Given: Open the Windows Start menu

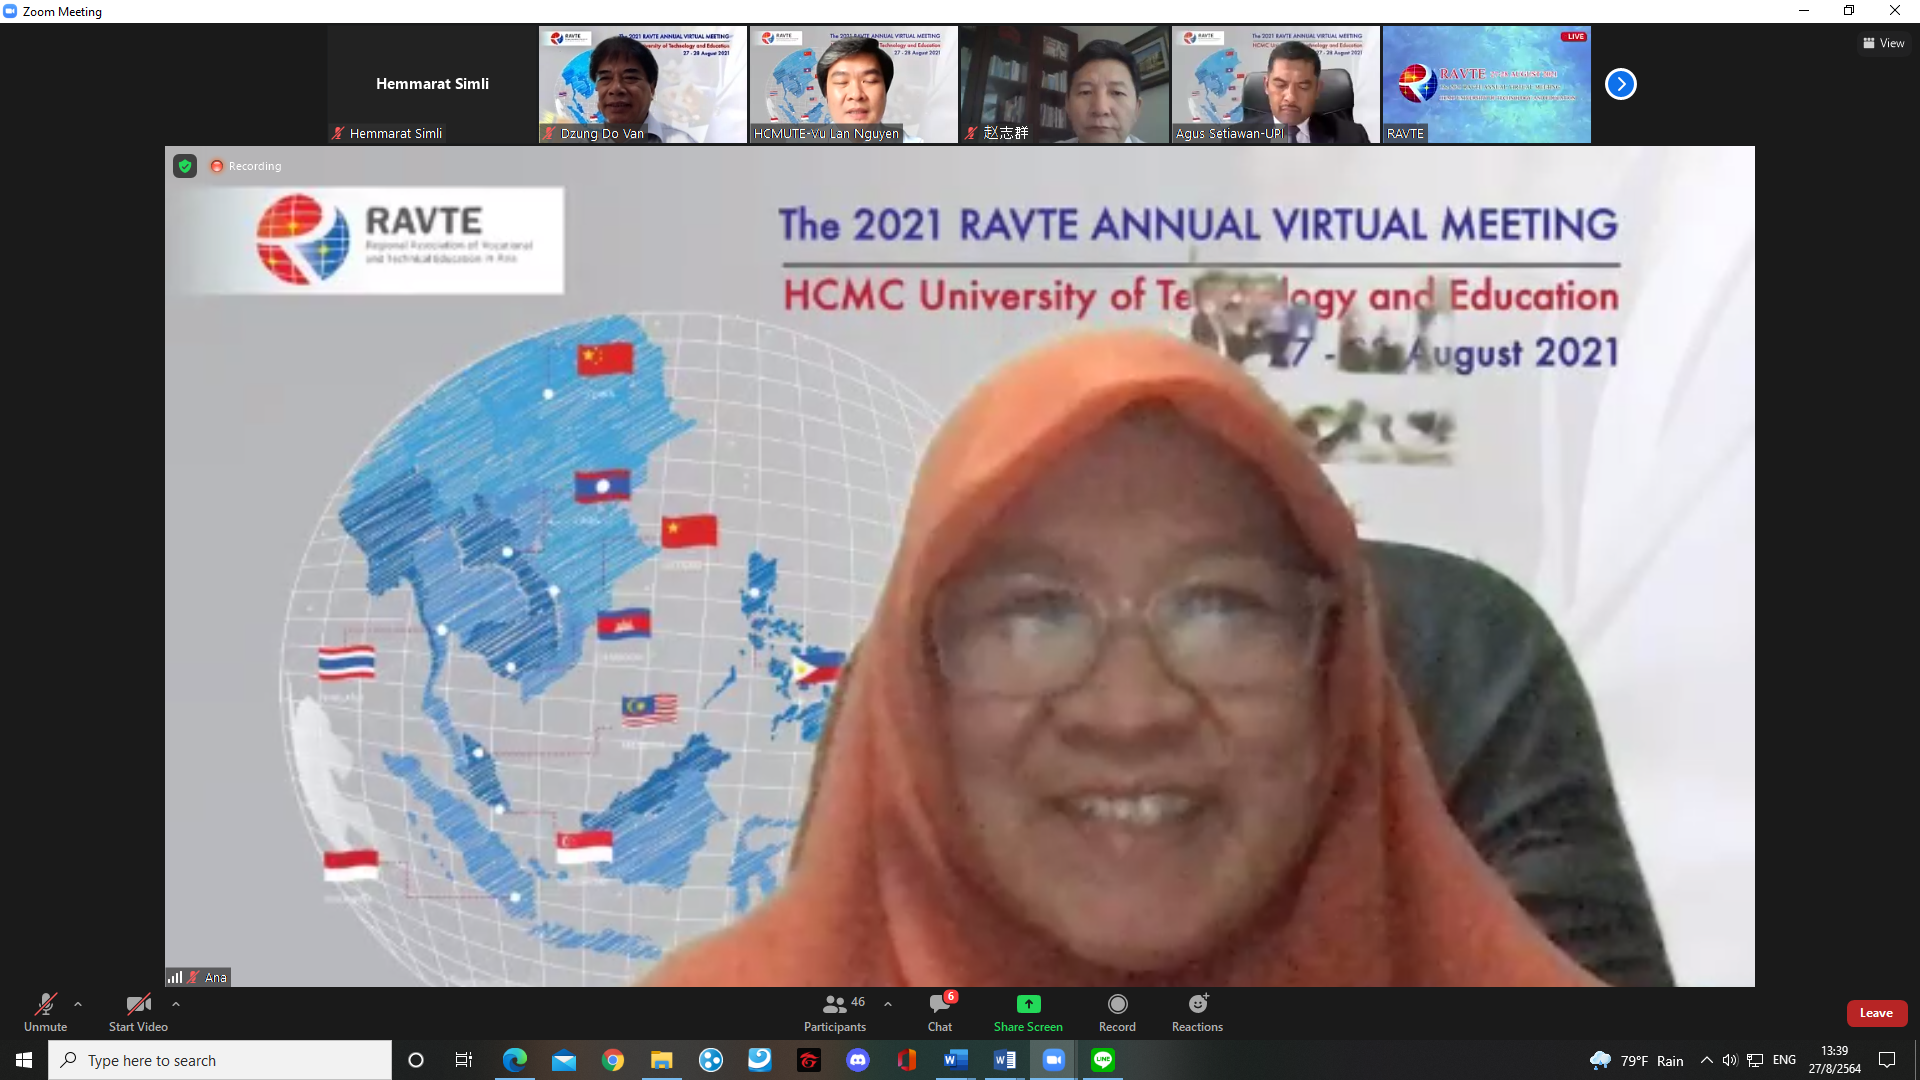Looking at the screenshot, I should click(24, 1060).
